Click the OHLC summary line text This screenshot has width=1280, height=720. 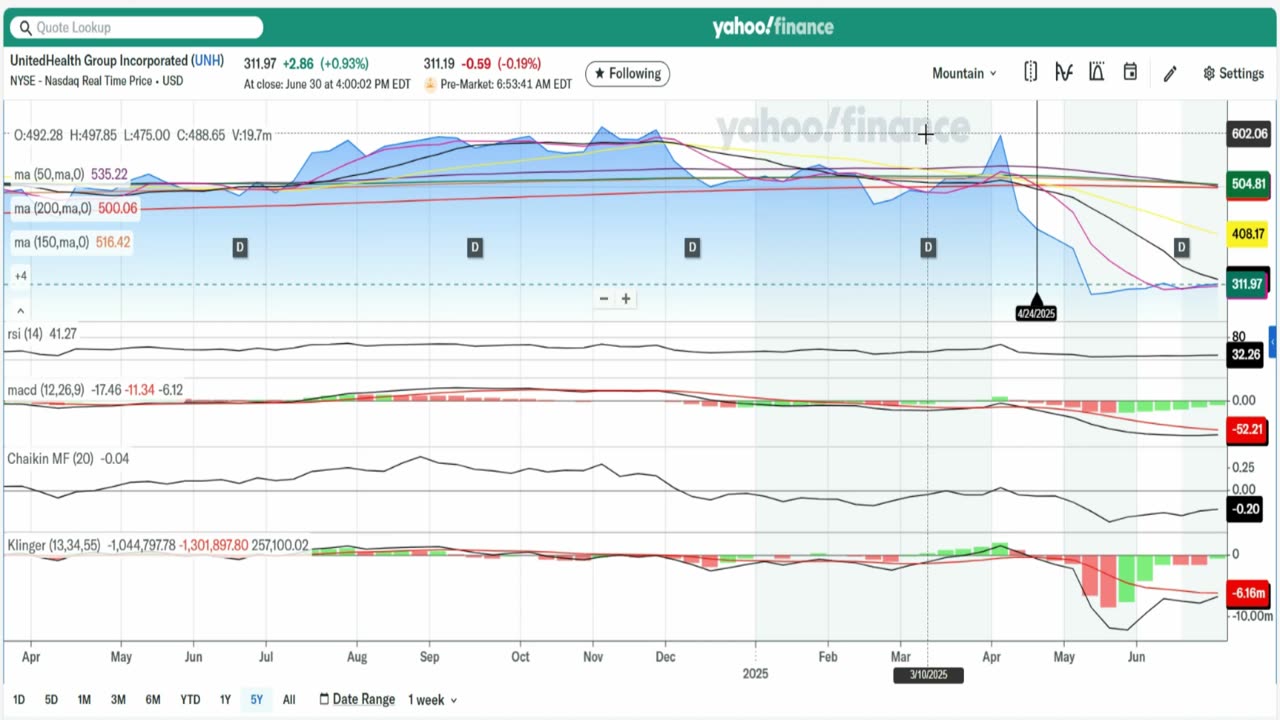coord(142,135)
